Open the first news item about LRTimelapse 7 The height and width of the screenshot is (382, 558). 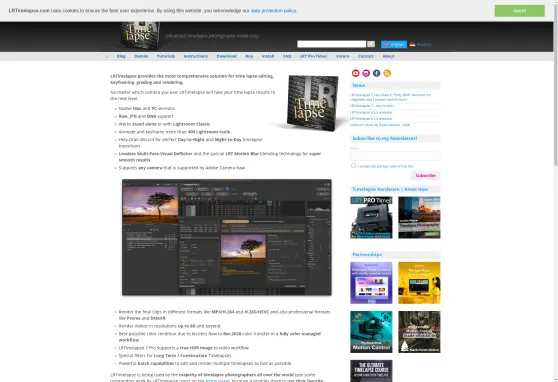point(390,97)
